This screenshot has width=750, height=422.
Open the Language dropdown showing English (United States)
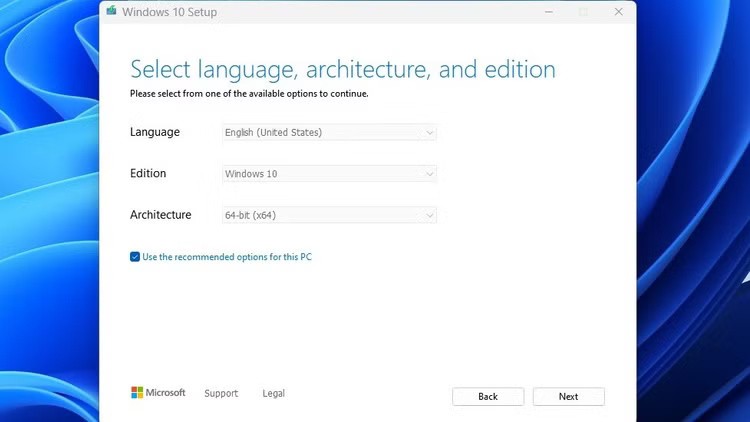(x=328, y=132)
